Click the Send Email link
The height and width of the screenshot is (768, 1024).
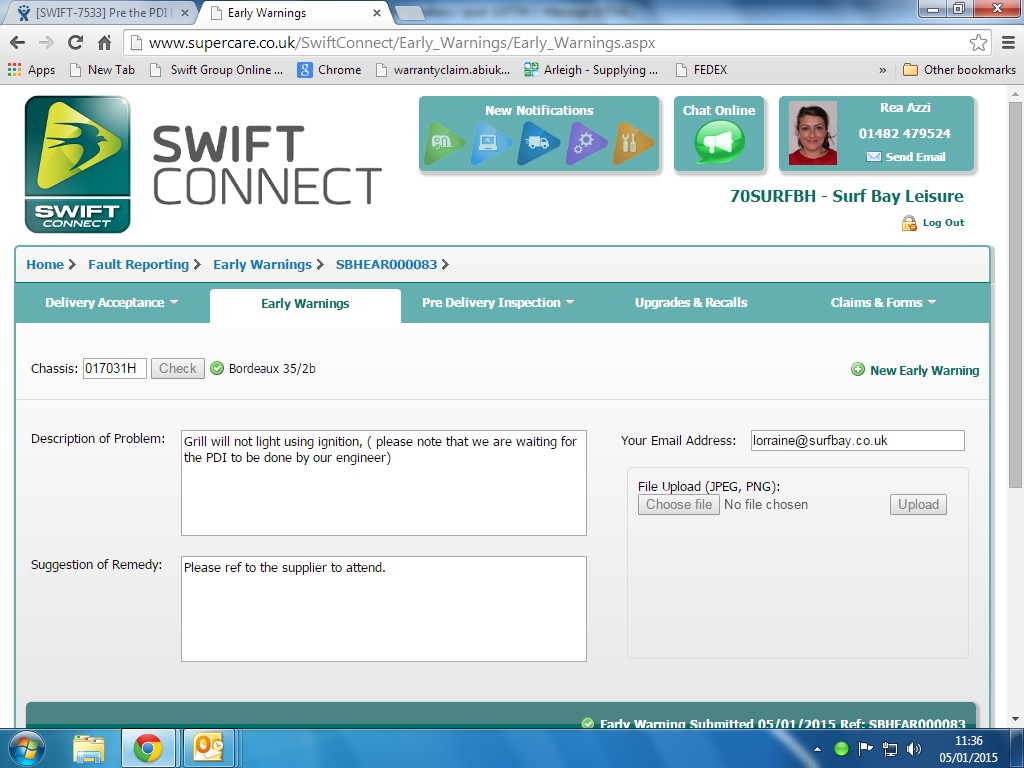(x=915, y=157)
